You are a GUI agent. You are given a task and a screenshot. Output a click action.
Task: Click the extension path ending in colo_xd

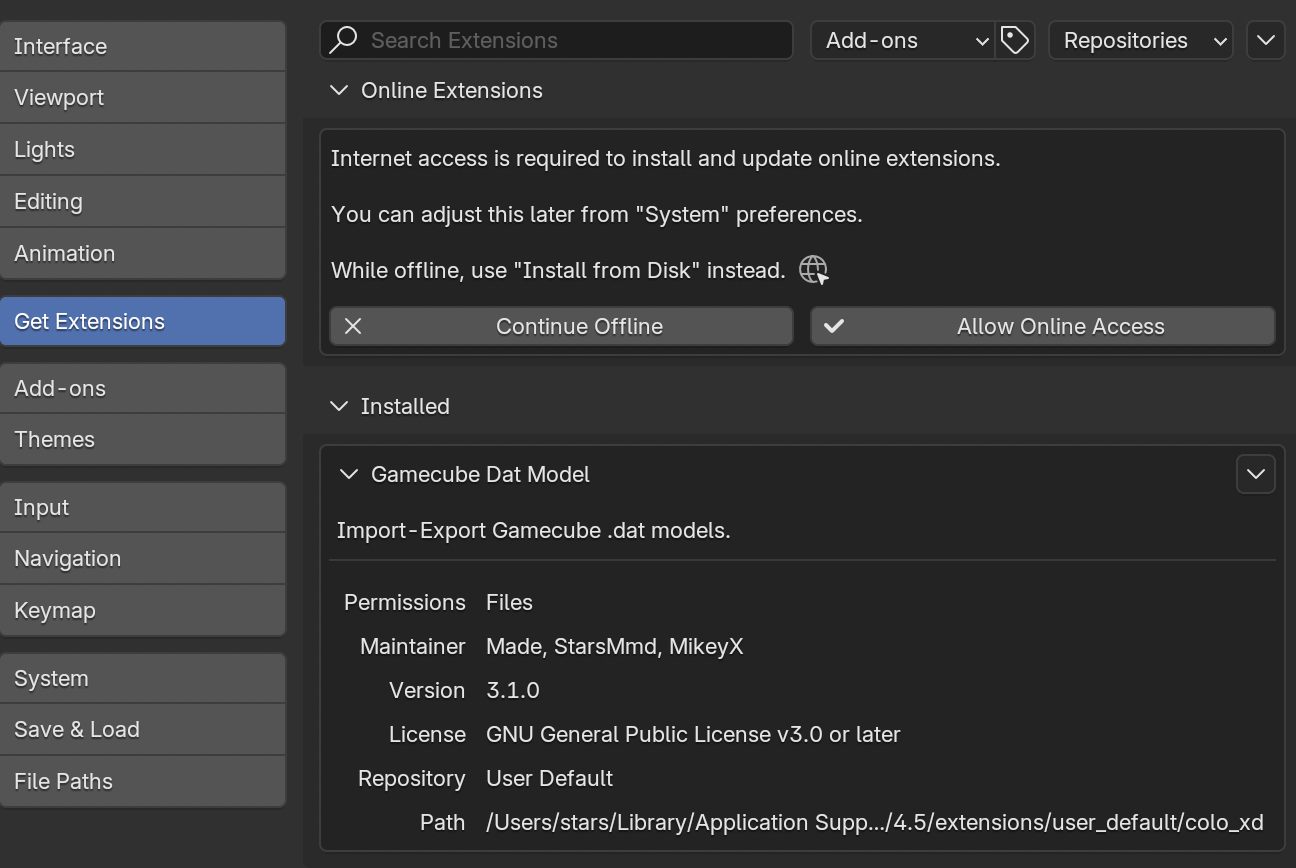(x=875, y=823)
